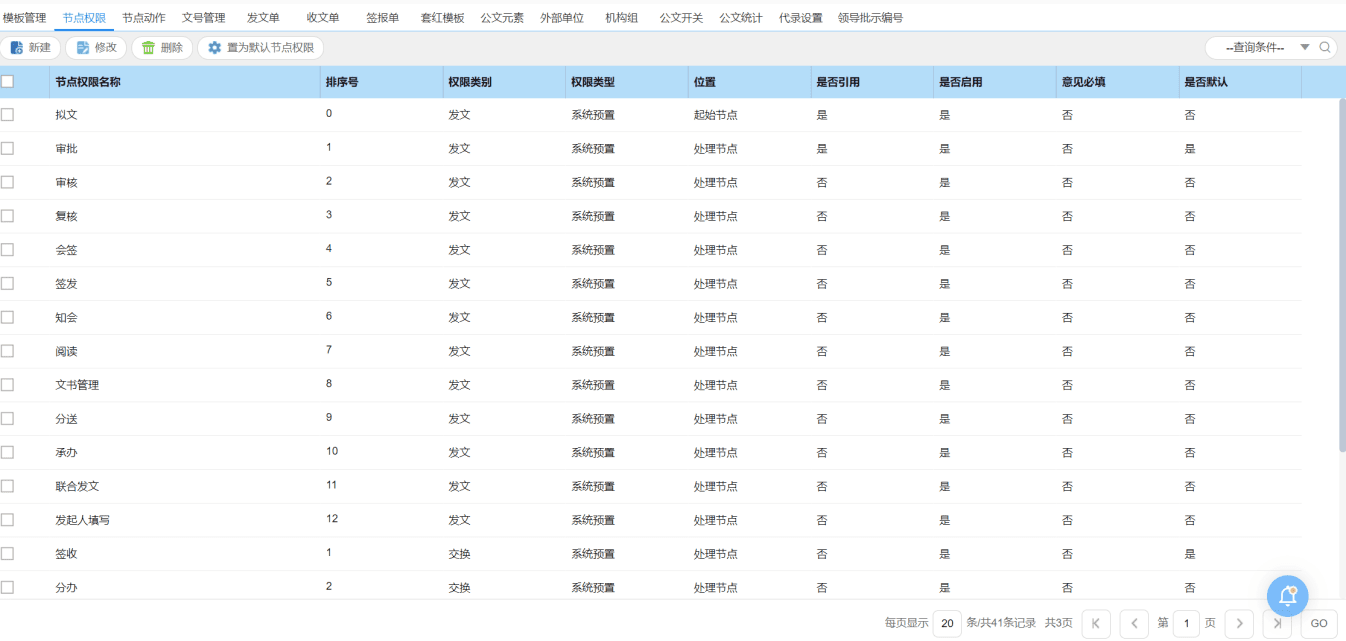Check the 复核 row checkbox
Viewport: 1346px width, 641px height.
[x=7, y=216]
